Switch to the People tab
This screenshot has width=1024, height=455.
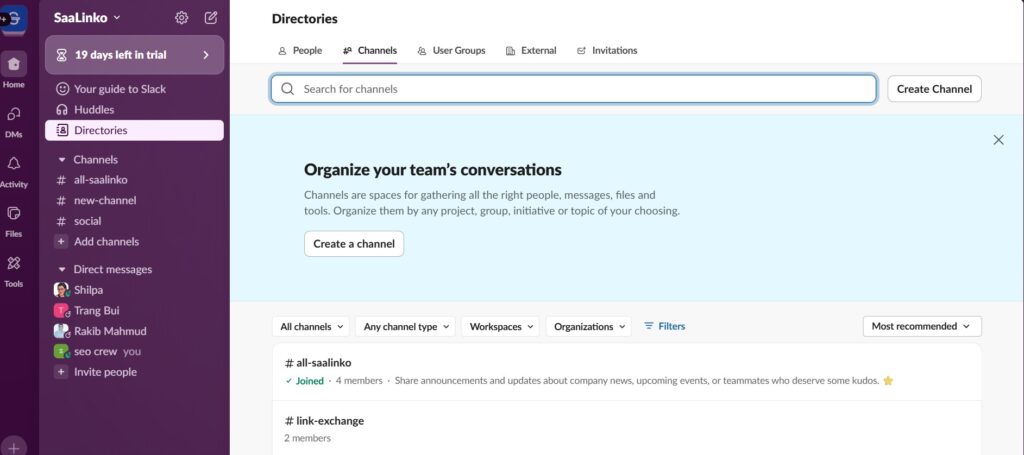(300, 50)
